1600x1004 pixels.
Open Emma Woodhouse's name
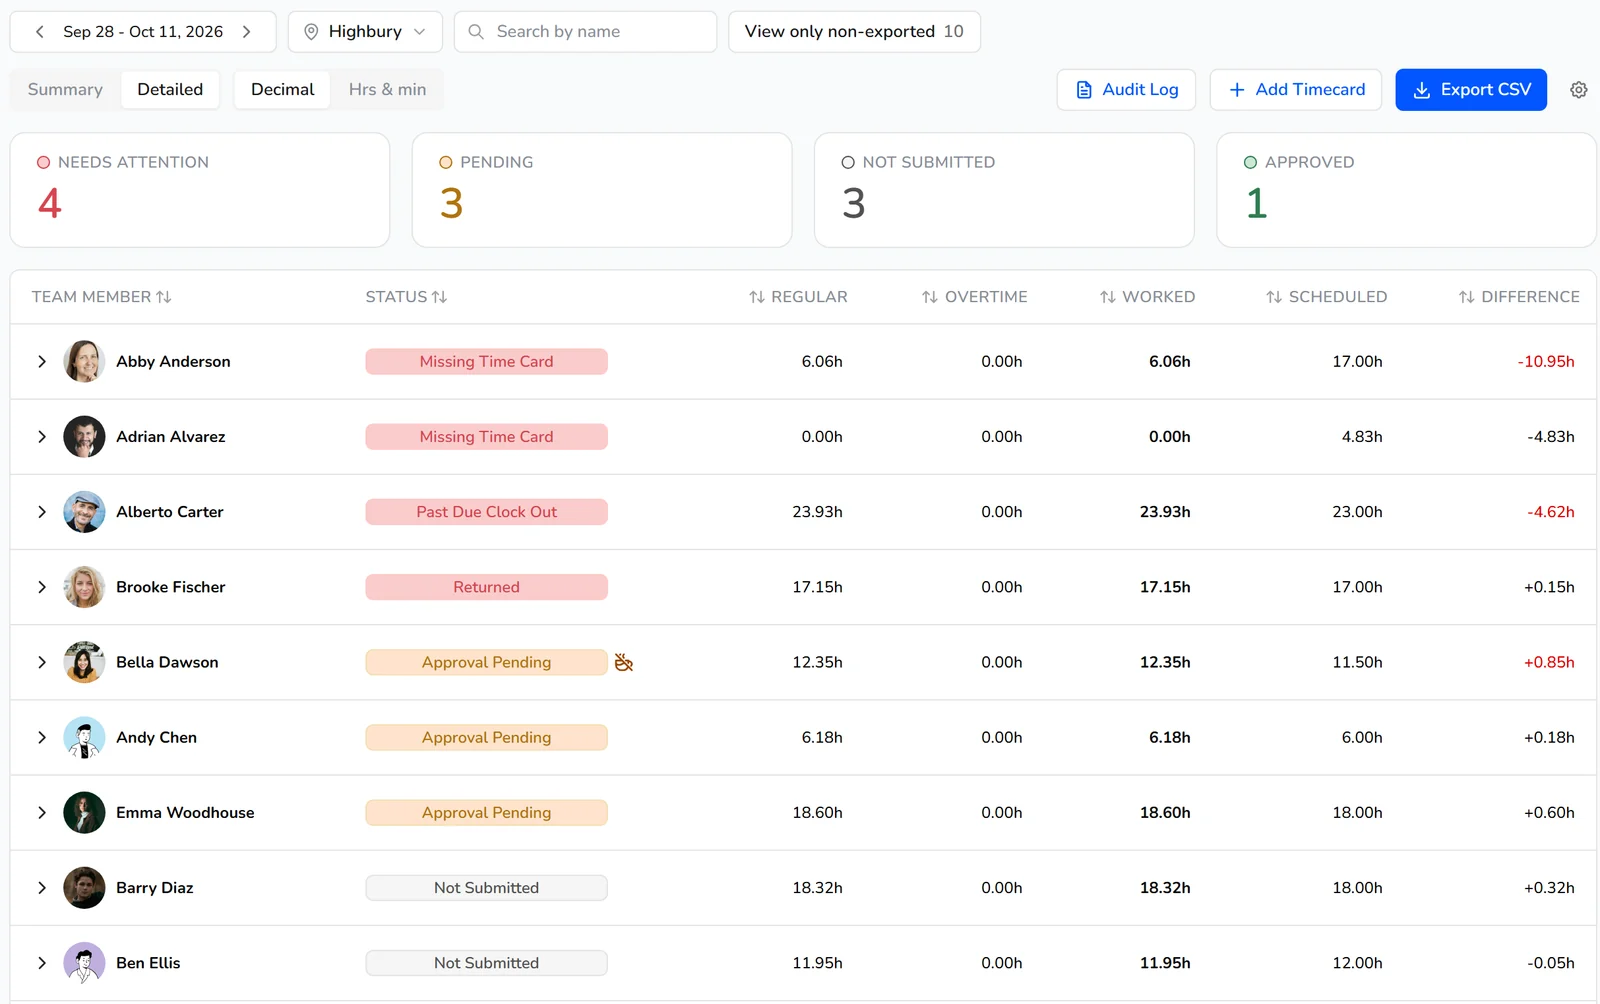click(x=185, y=813)
